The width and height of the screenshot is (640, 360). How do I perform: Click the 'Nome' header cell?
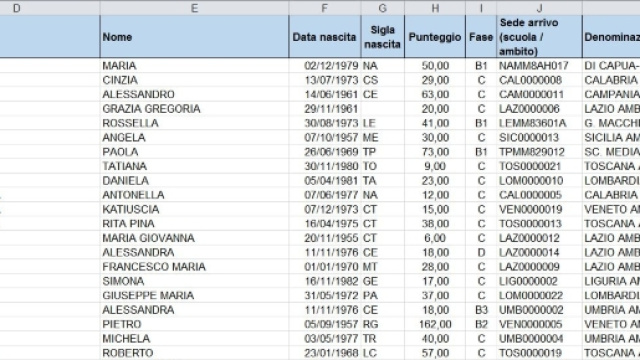click(194, 37)
